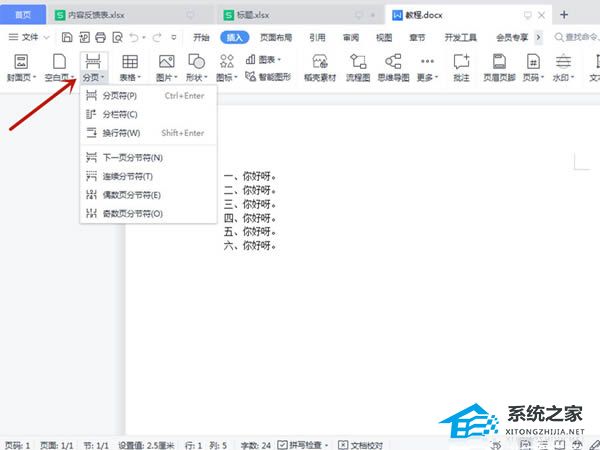Screen dimensions: 600x450
Task: Close the 教程.docx tab
Action: click(541, 15)
